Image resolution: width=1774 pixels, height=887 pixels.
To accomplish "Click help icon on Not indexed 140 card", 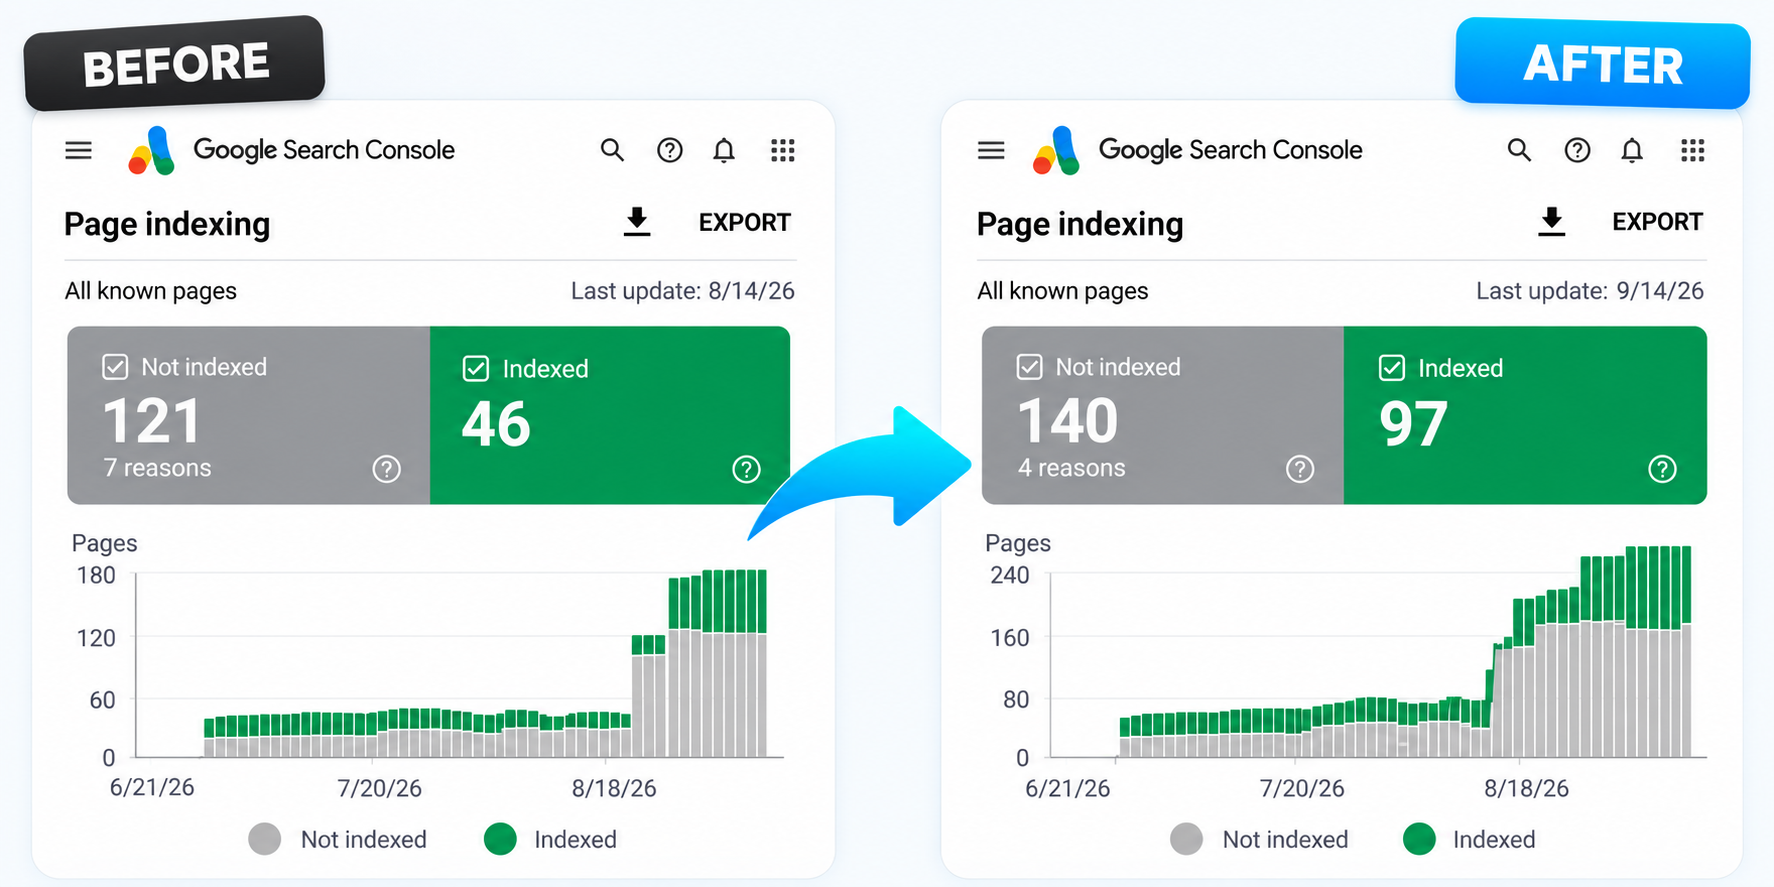I will [x=1300, y=469].
